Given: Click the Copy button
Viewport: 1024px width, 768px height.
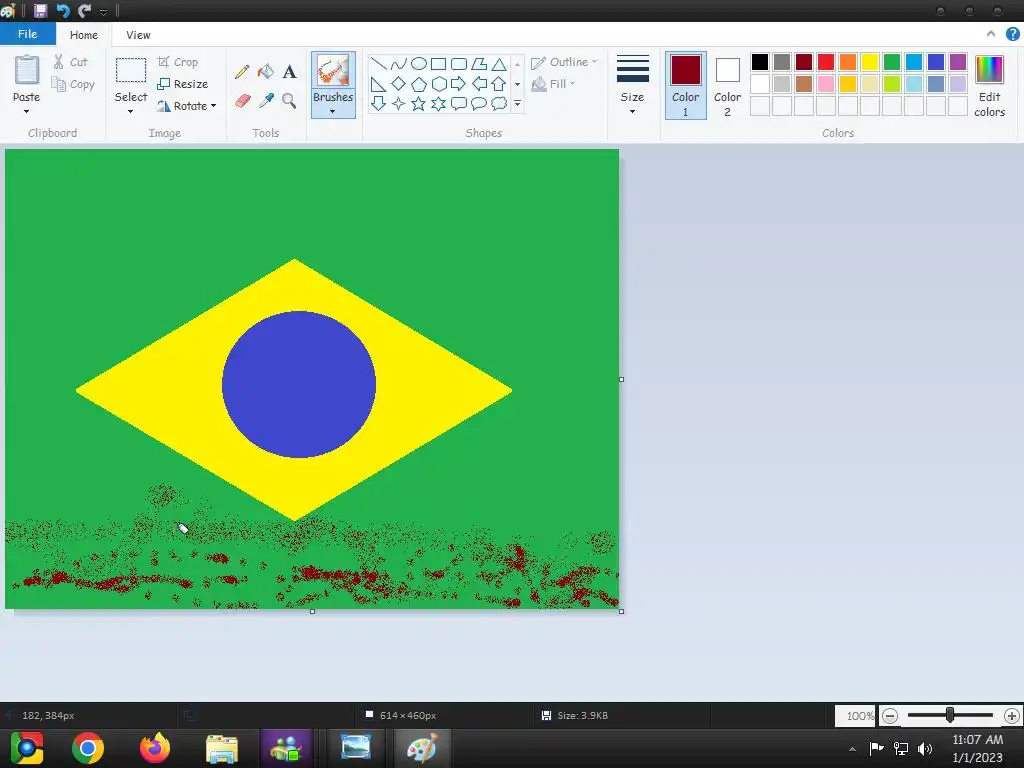Looking at the screenshot, I should click(x=73, y=84).
